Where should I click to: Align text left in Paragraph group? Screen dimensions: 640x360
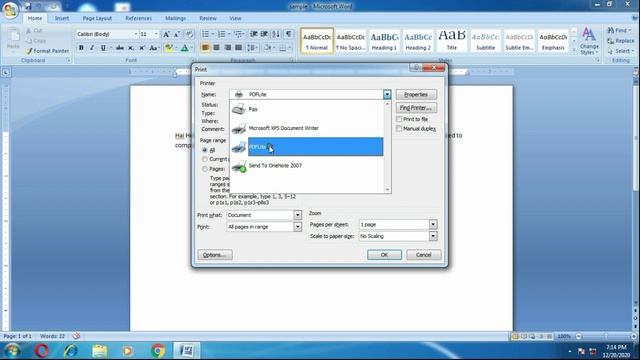[205, 48]
